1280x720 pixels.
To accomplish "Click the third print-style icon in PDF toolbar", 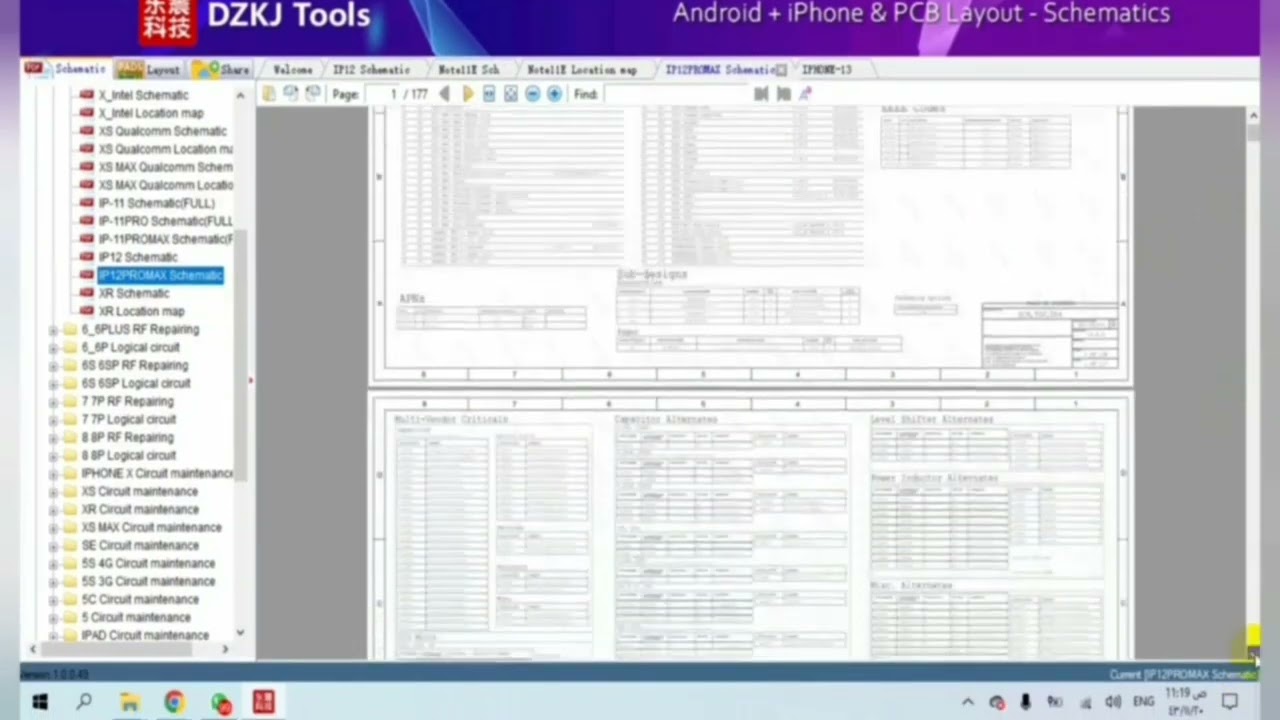I will click(313, 93).
